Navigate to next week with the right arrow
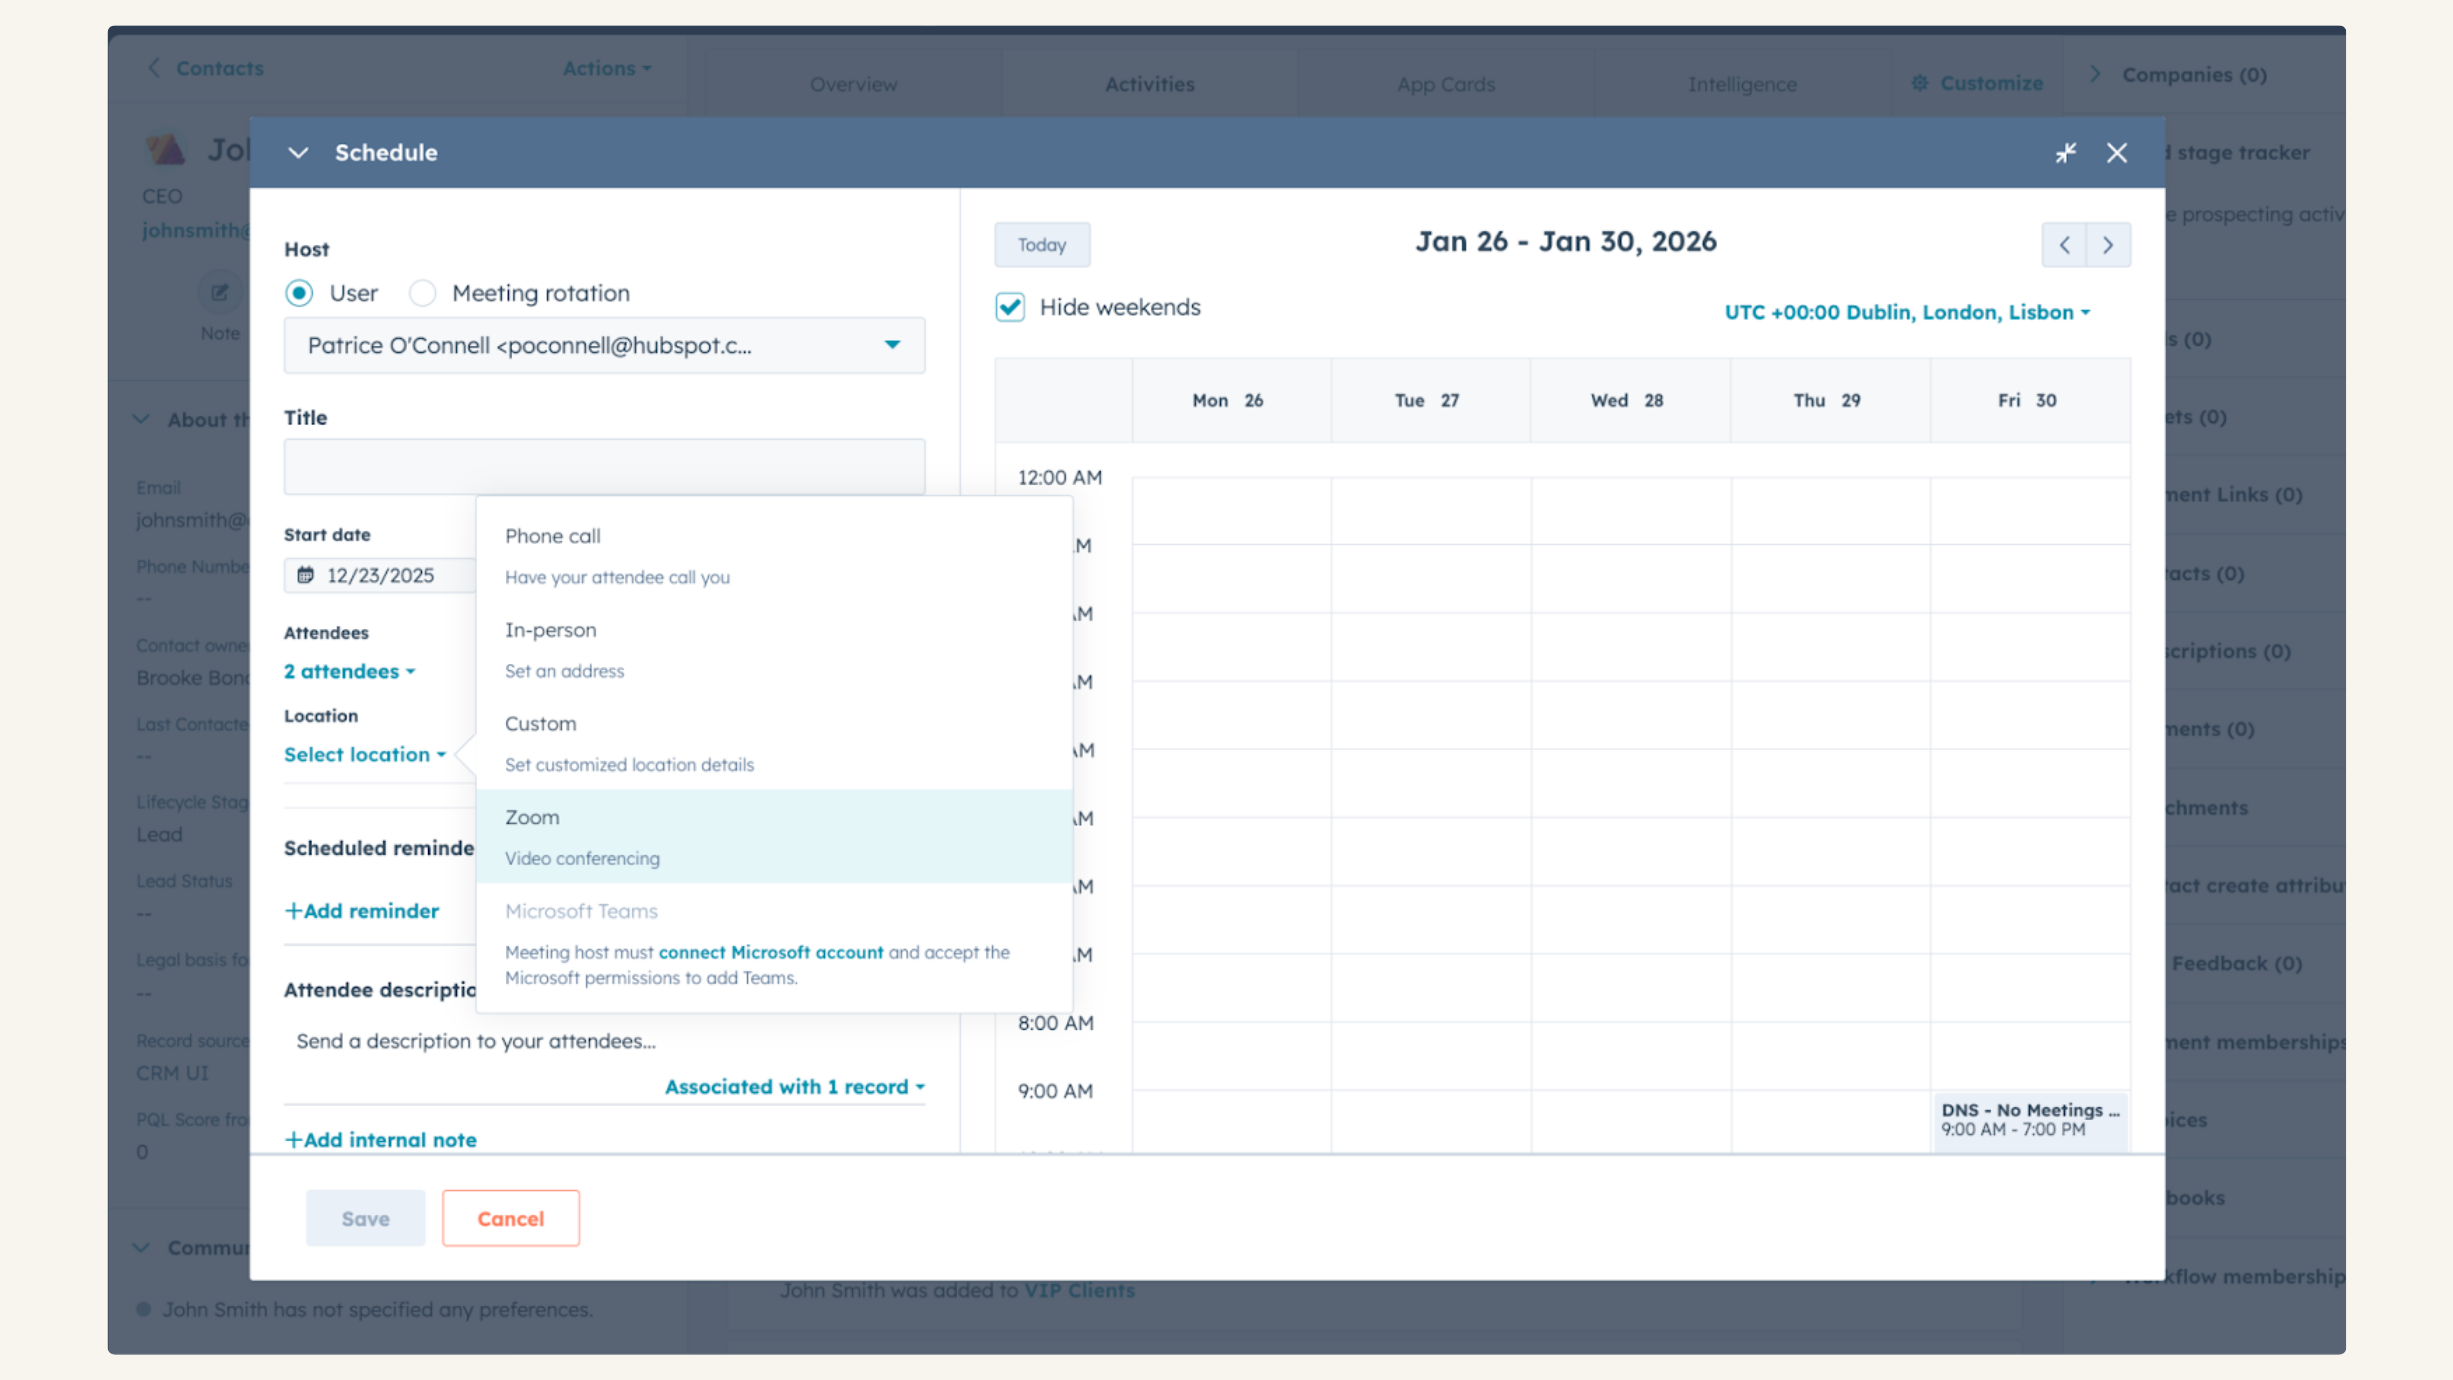2453x1380 pixels. (2108, 244)
